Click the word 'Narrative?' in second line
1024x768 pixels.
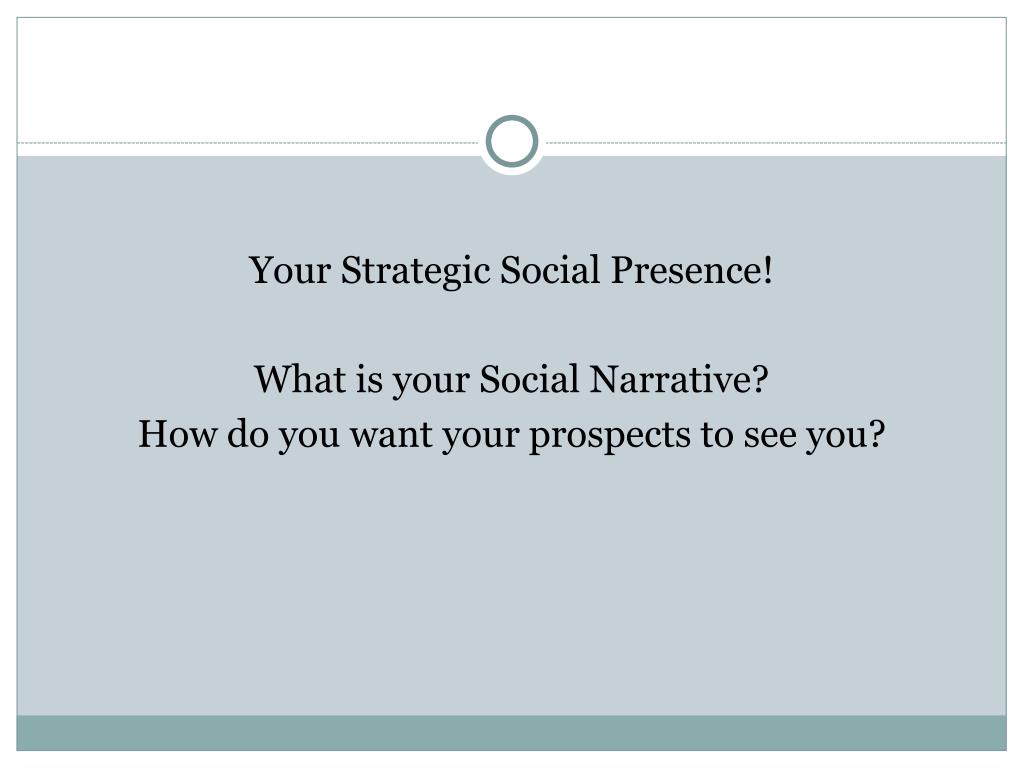click(679, 379)
